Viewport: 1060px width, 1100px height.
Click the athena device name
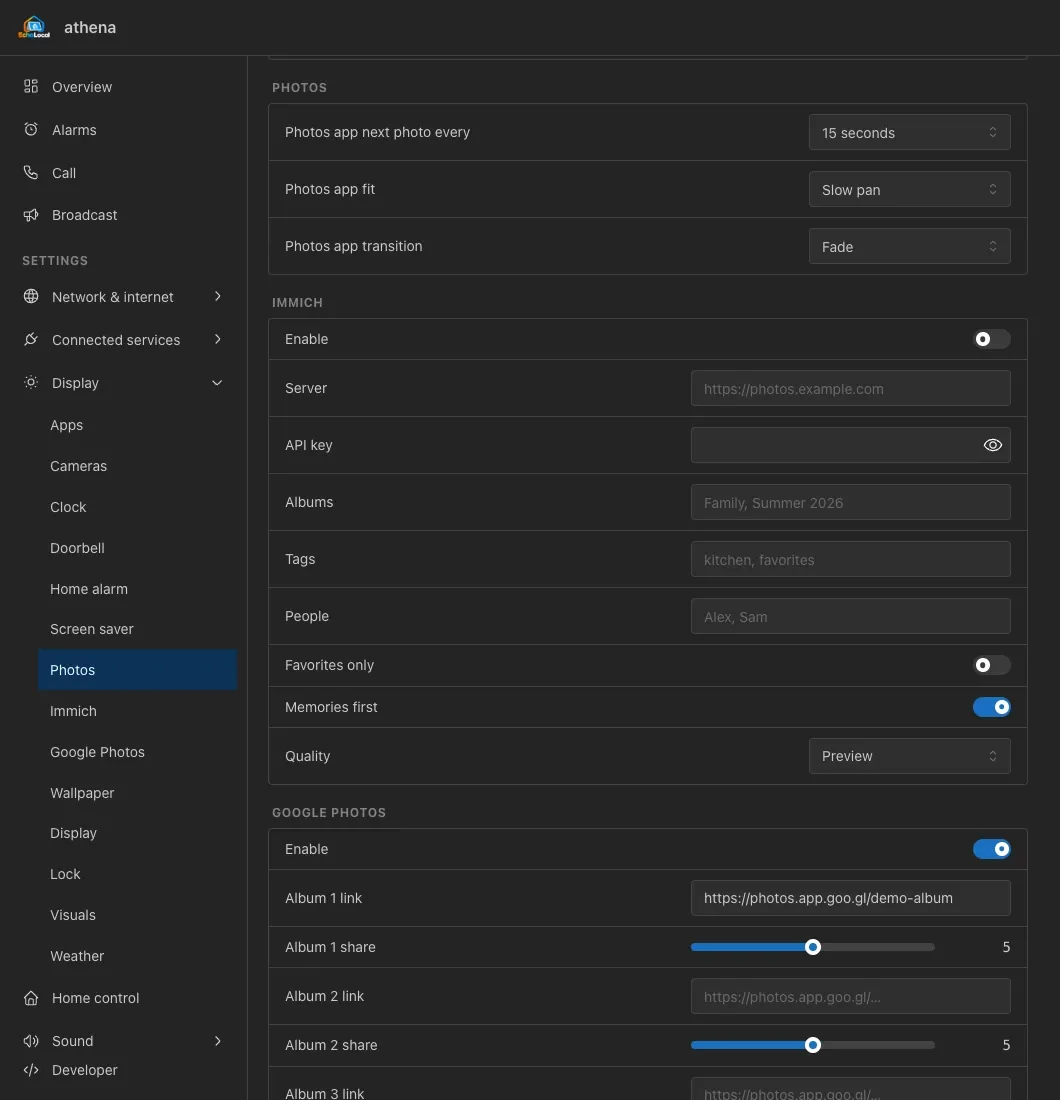coord(90,27)
